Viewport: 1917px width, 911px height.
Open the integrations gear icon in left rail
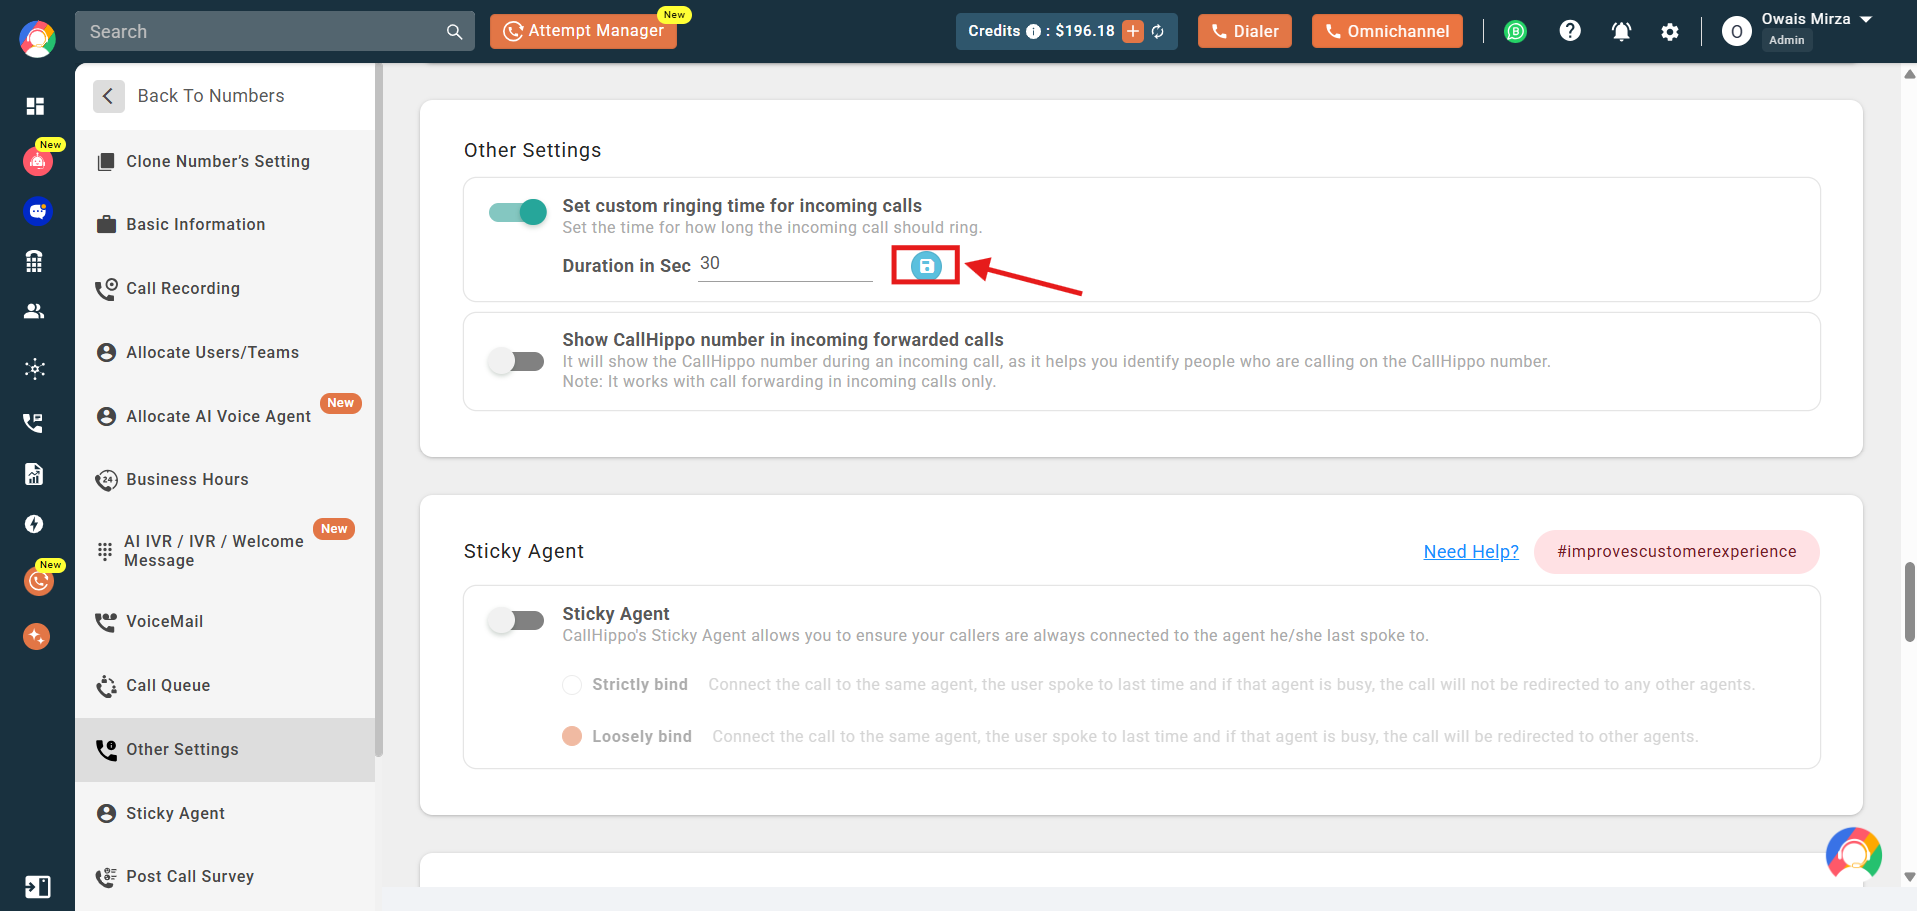[35, 369]
